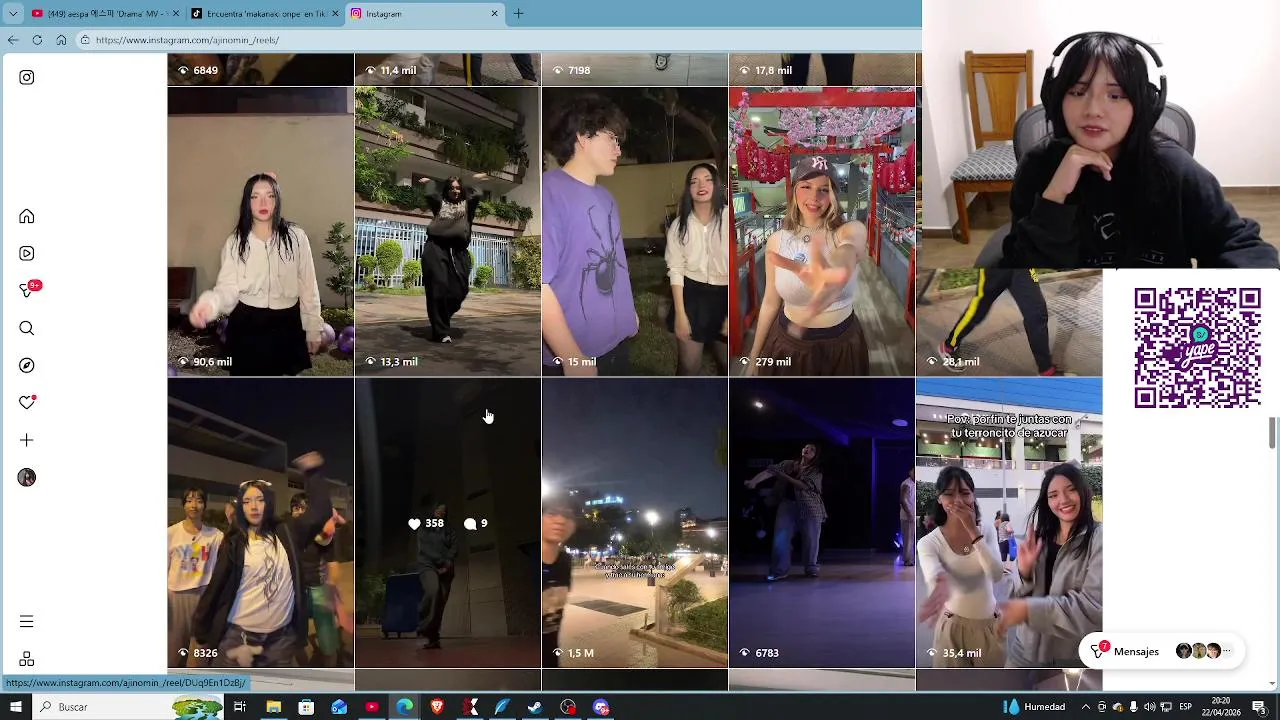
Task: Open the hamburger More menu in the sidebar
Action: click(27, 621)
